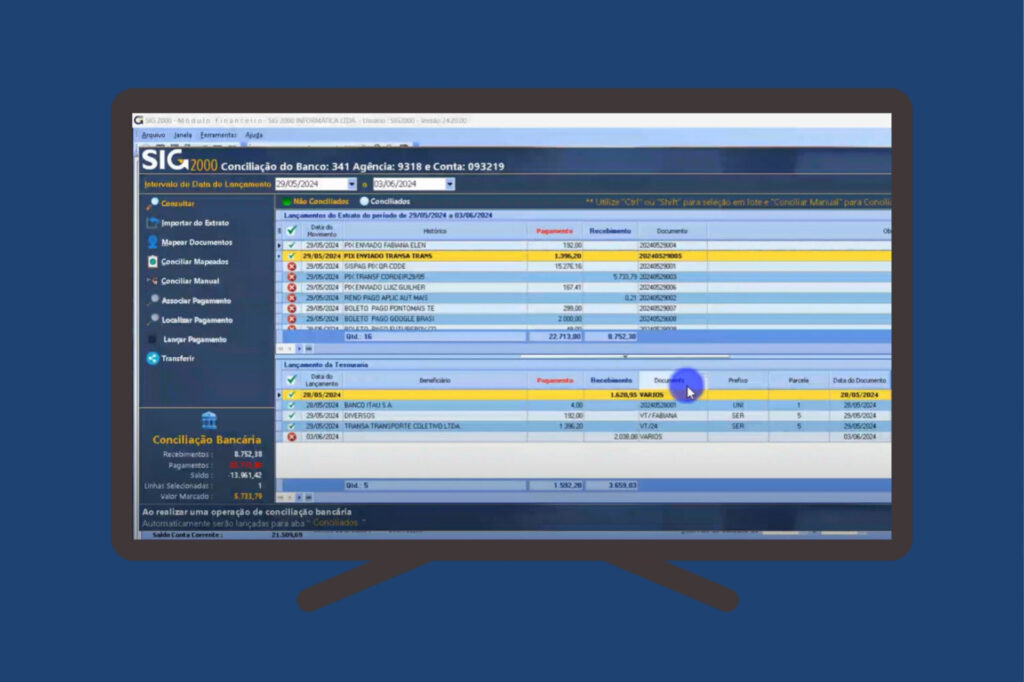This screenshot has height=682, width=1024.
Task: Click the red X icon on PIX TRANSF CORDEIR row
Action: (x=292, y=277)
